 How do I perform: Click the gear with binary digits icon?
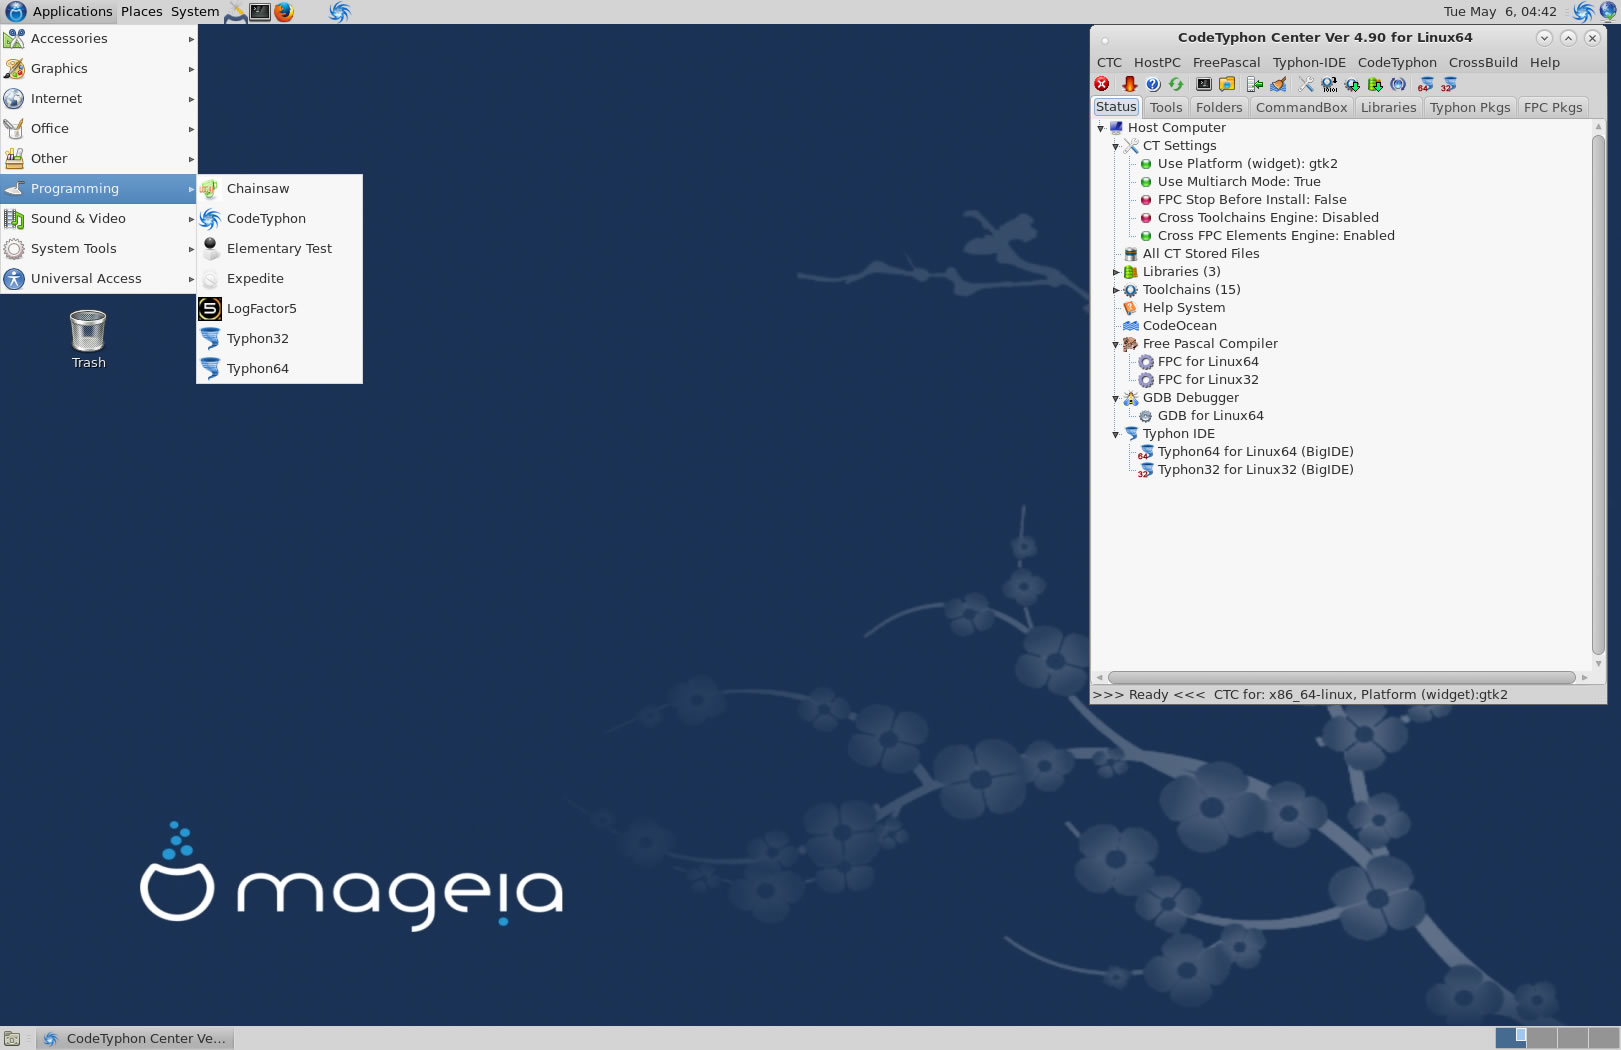click(1329, 84)
